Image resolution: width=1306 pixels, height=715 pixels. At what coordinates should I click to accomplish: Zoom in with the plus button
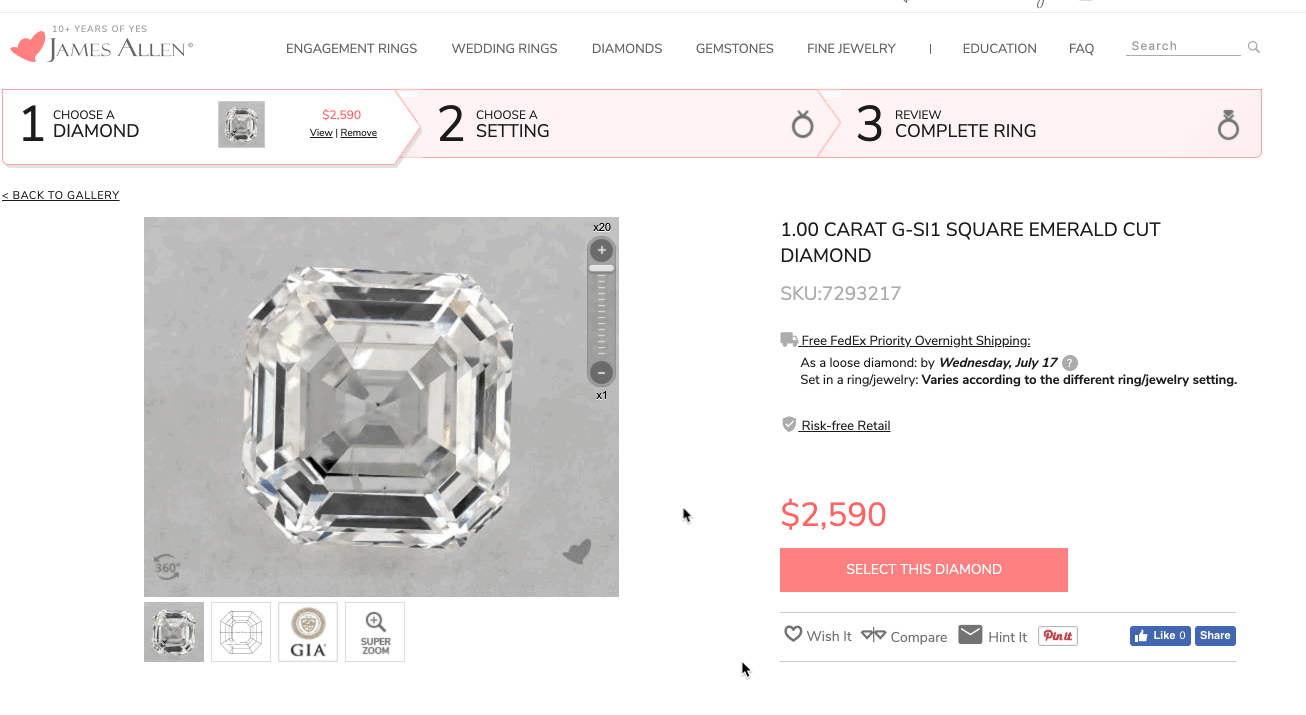tap(601, 250)
